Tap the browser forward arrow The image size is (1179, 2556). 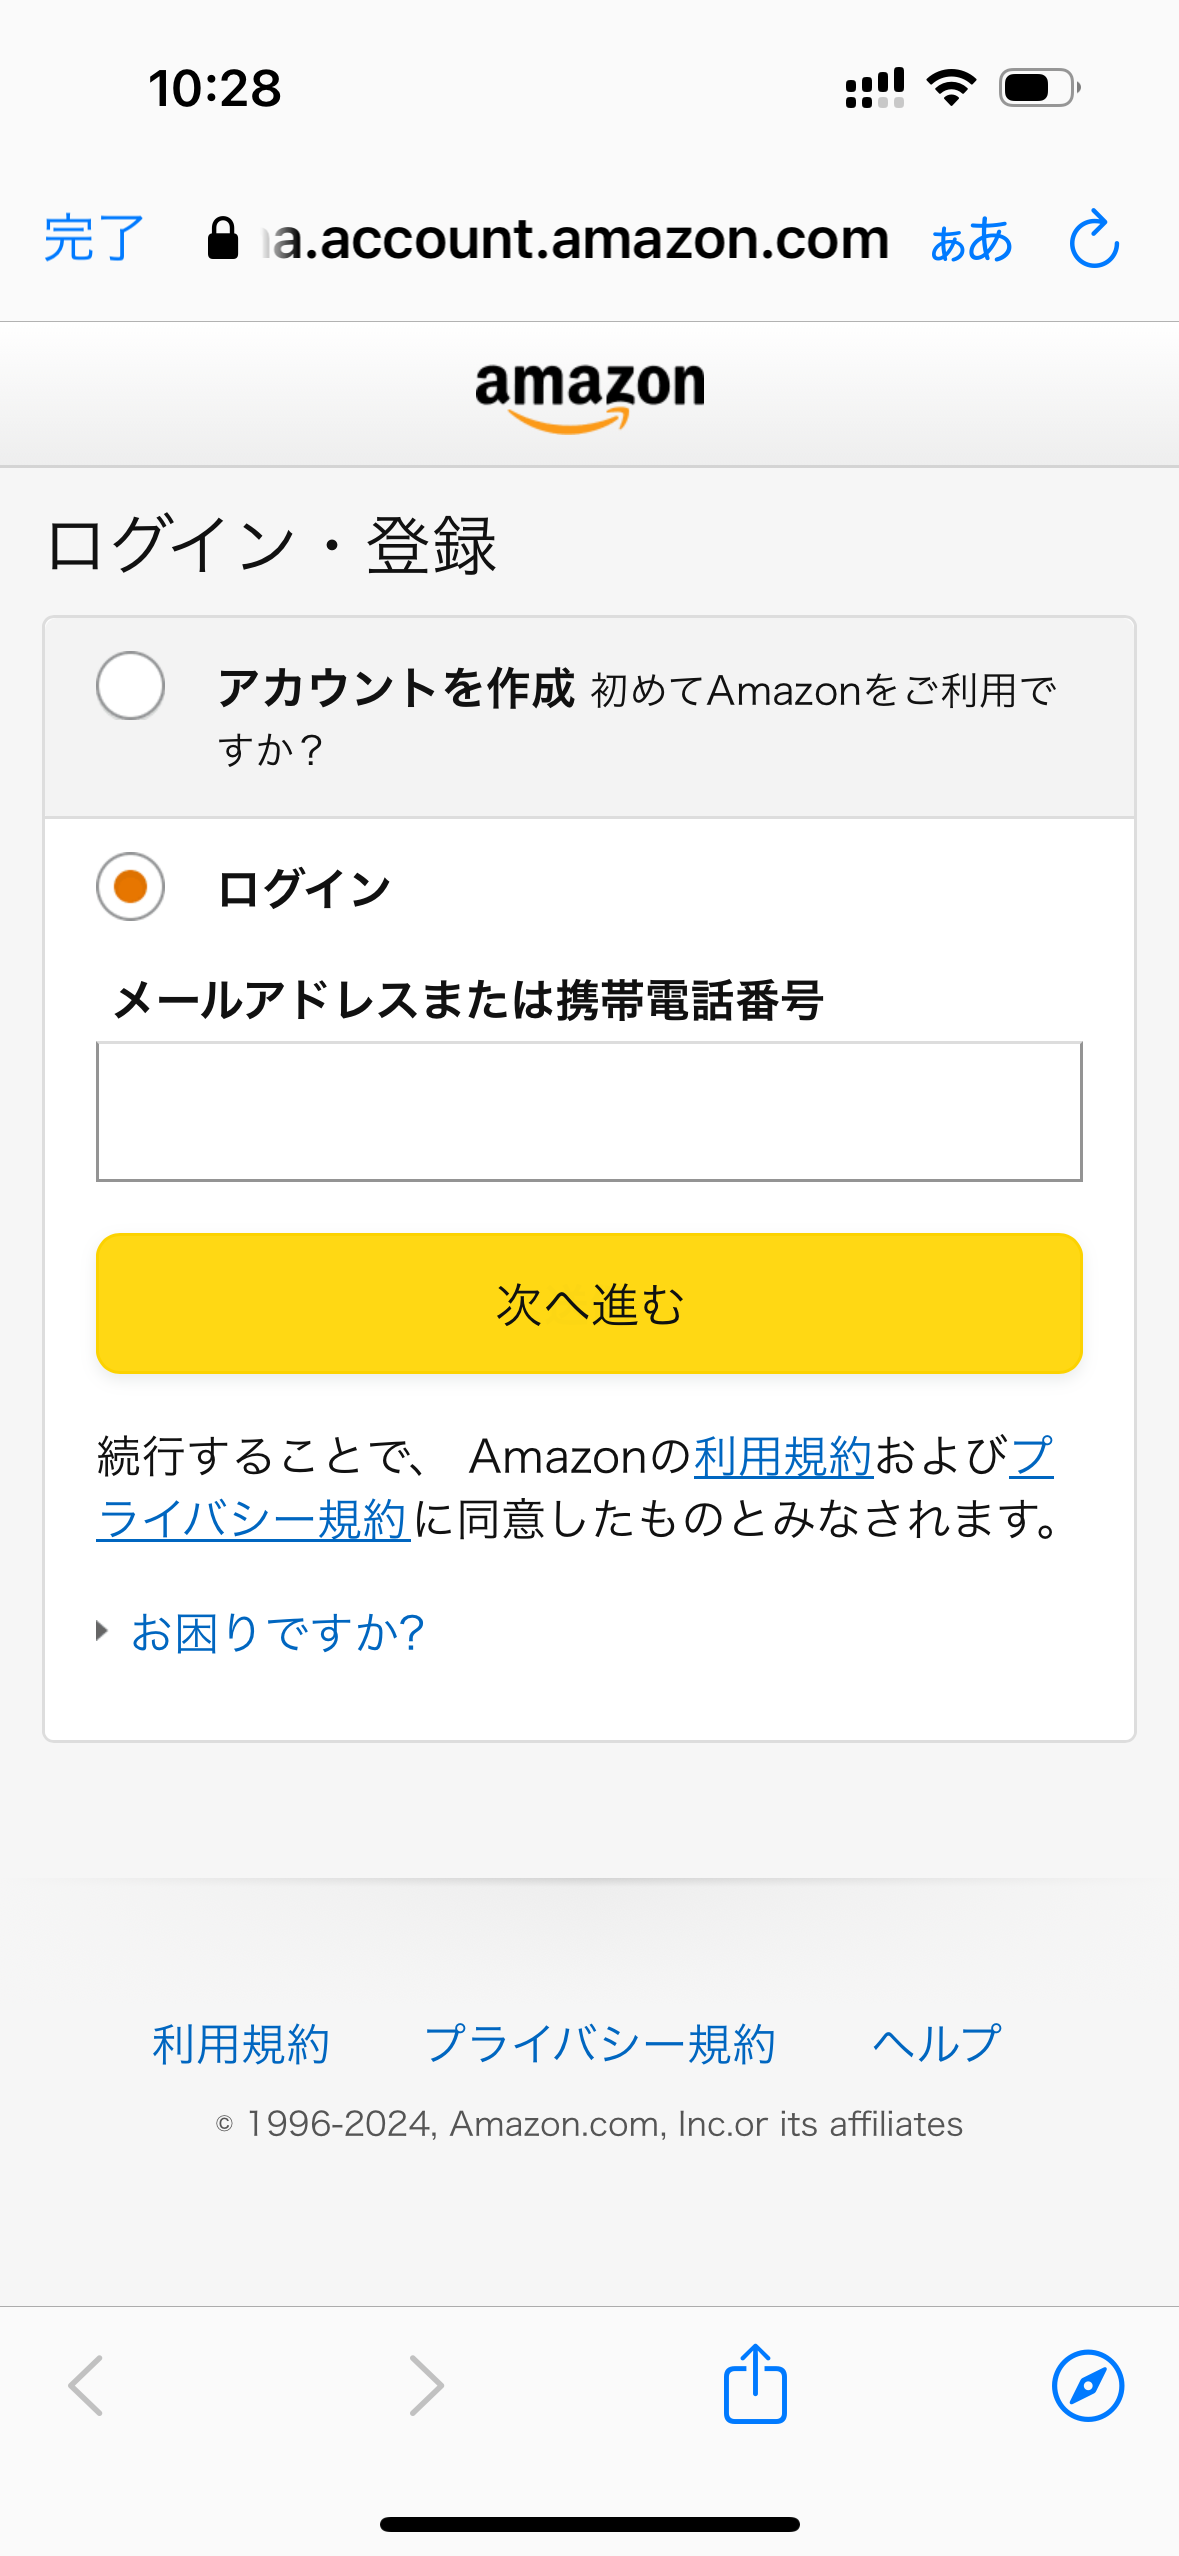426,2385
